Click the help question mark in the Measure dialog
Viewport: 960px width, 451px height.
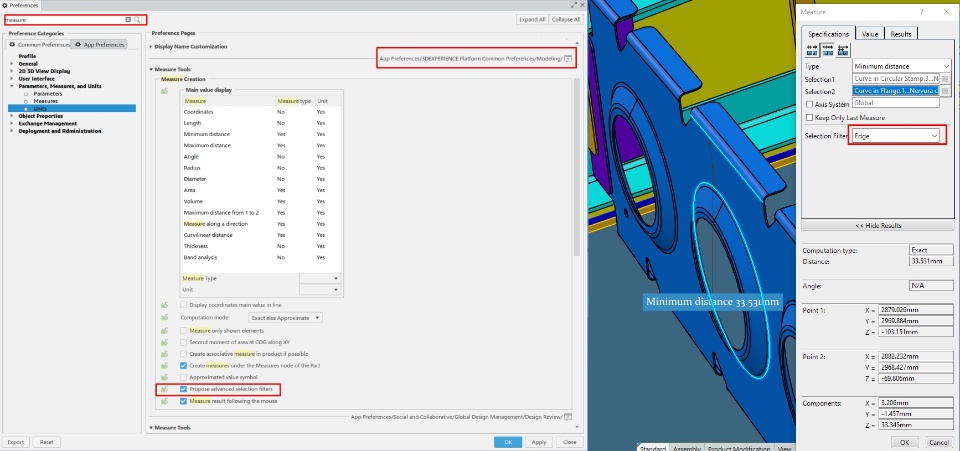click(x=921, y=12)
